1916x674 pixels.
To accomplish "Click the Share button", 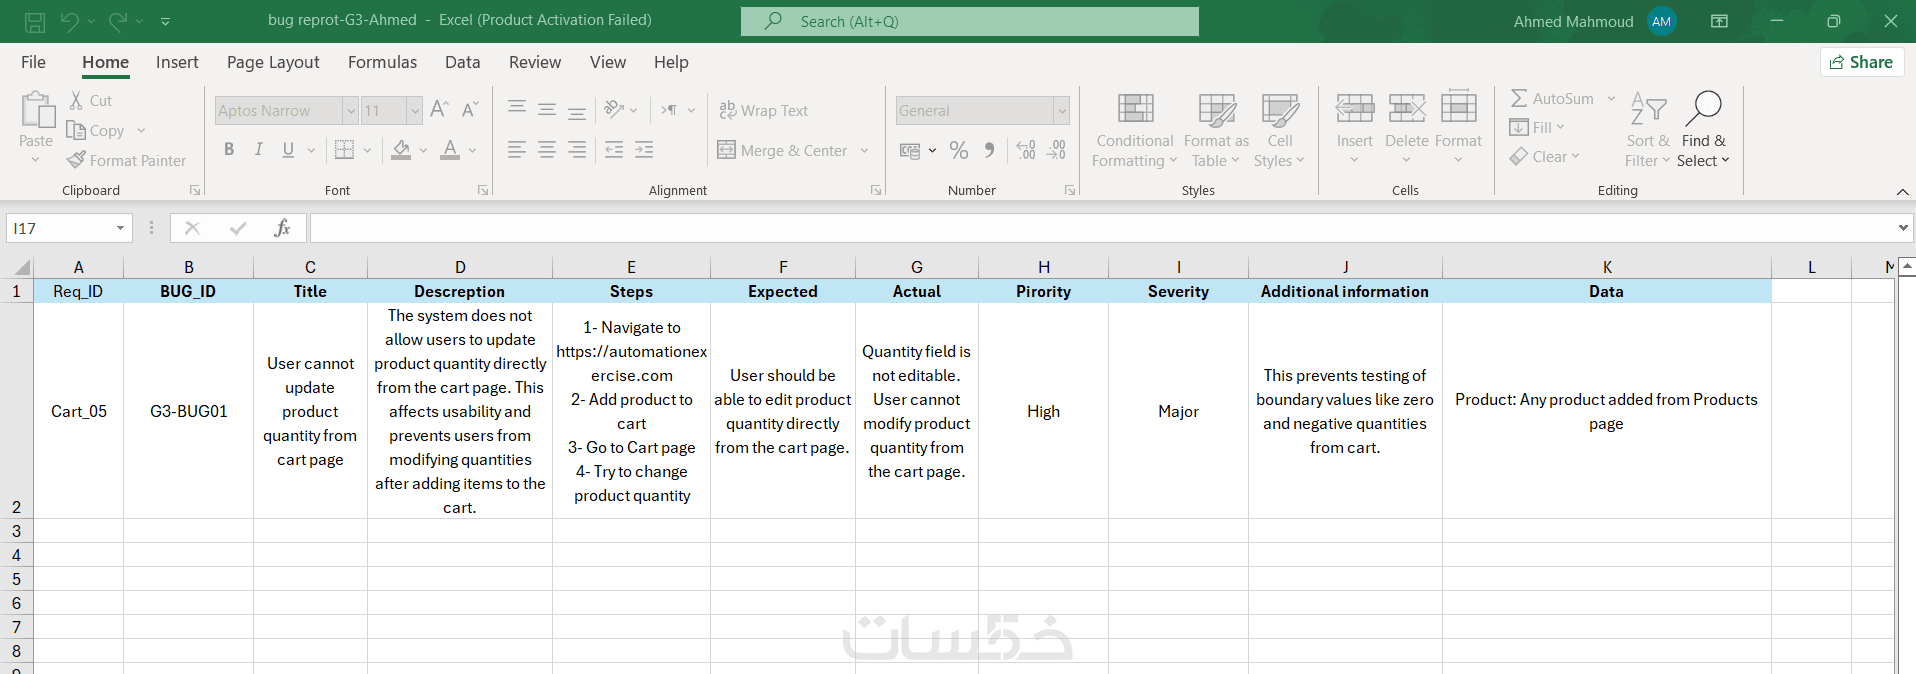I will pos(1861,62).
